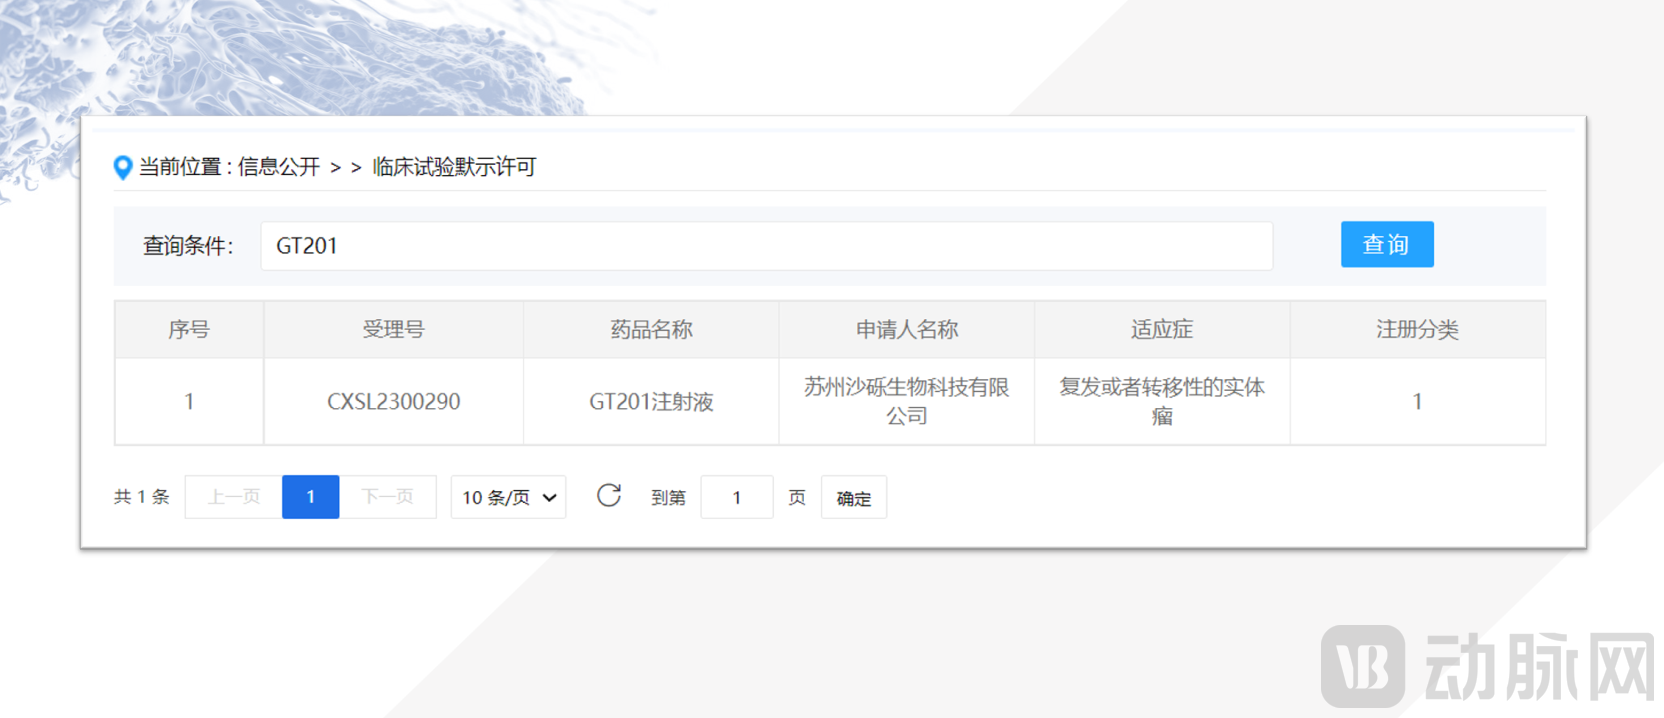Open the 10 条/页 page size dropdown

coord(508,497)
